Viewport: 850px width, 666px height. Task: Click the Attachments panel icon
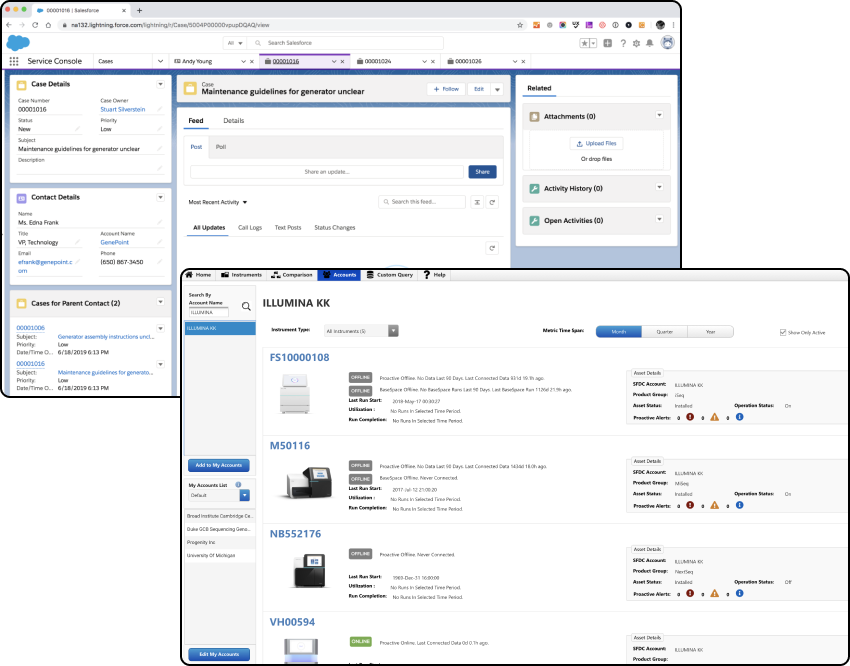[x=534, y=117]
